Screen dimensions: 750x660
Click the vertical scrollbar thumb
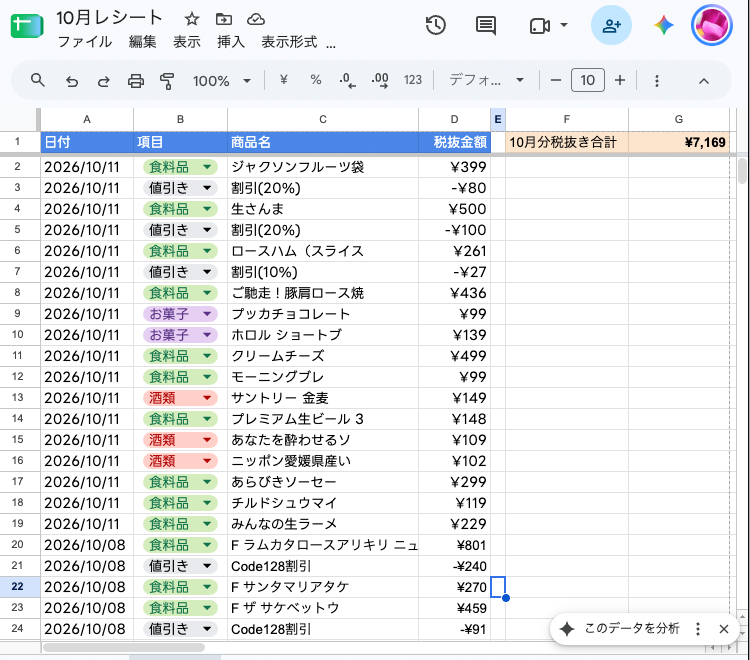click(742, 171)
